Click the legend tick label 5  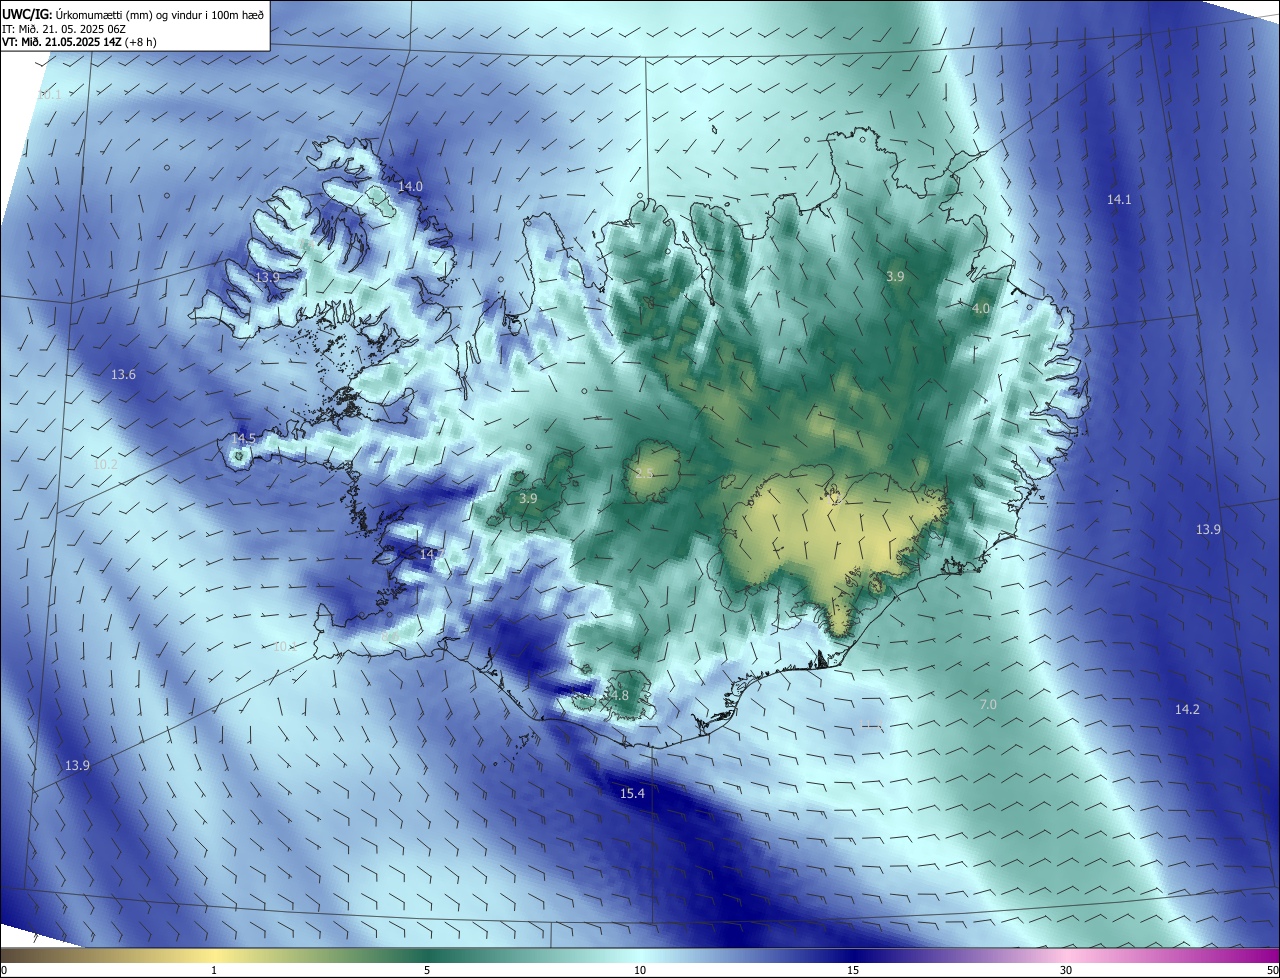coord(427,970)
